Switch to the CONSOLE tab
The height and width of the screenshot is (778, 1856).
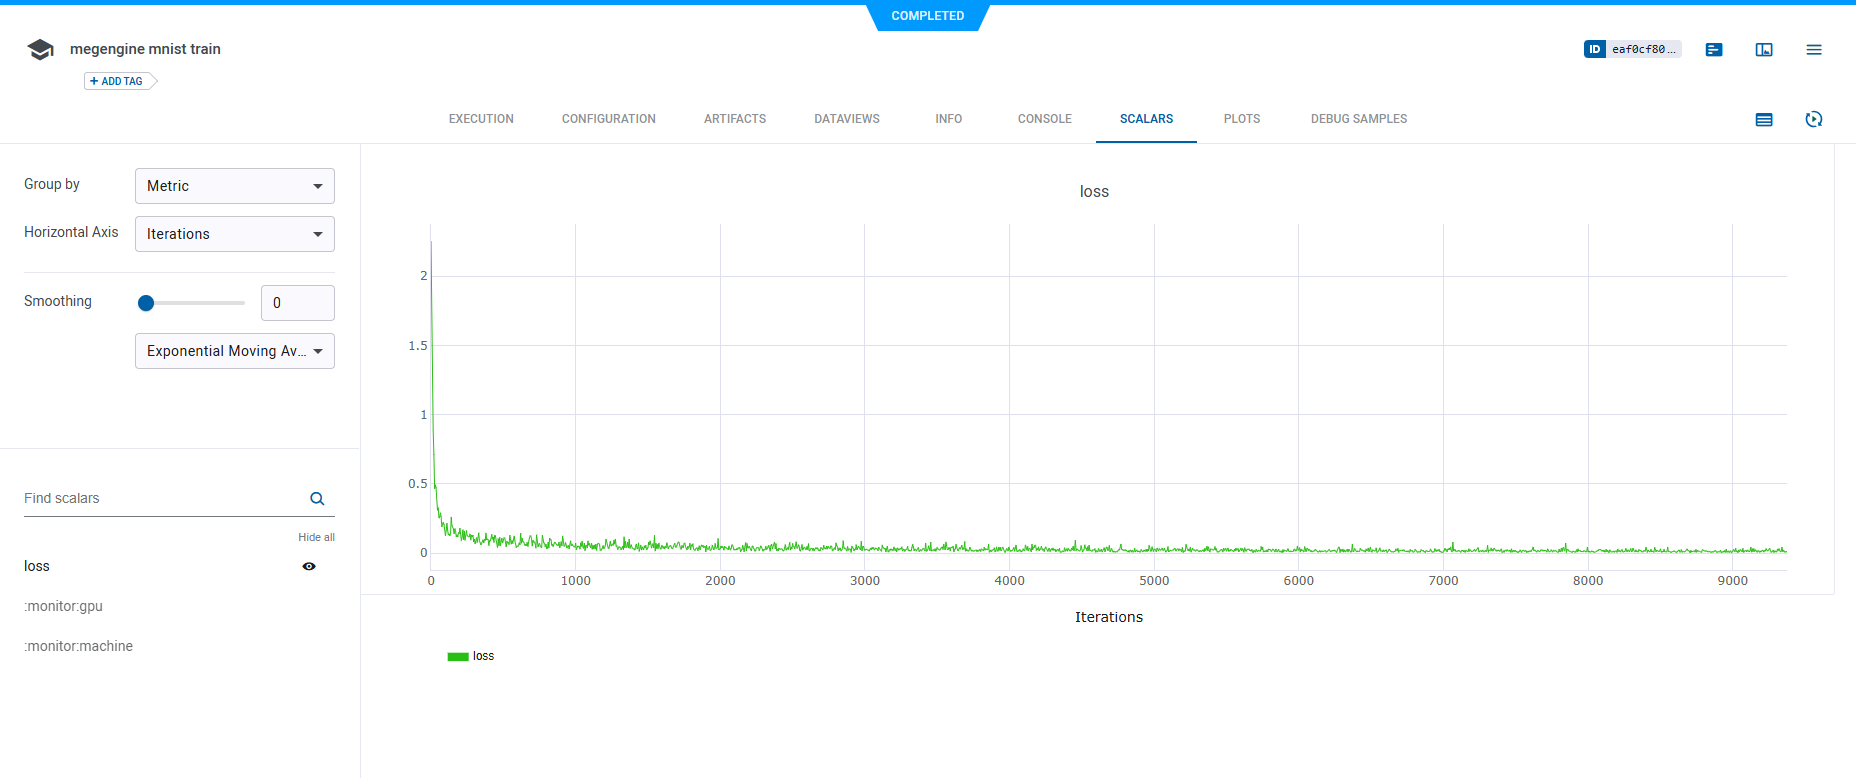[1044, 119]
